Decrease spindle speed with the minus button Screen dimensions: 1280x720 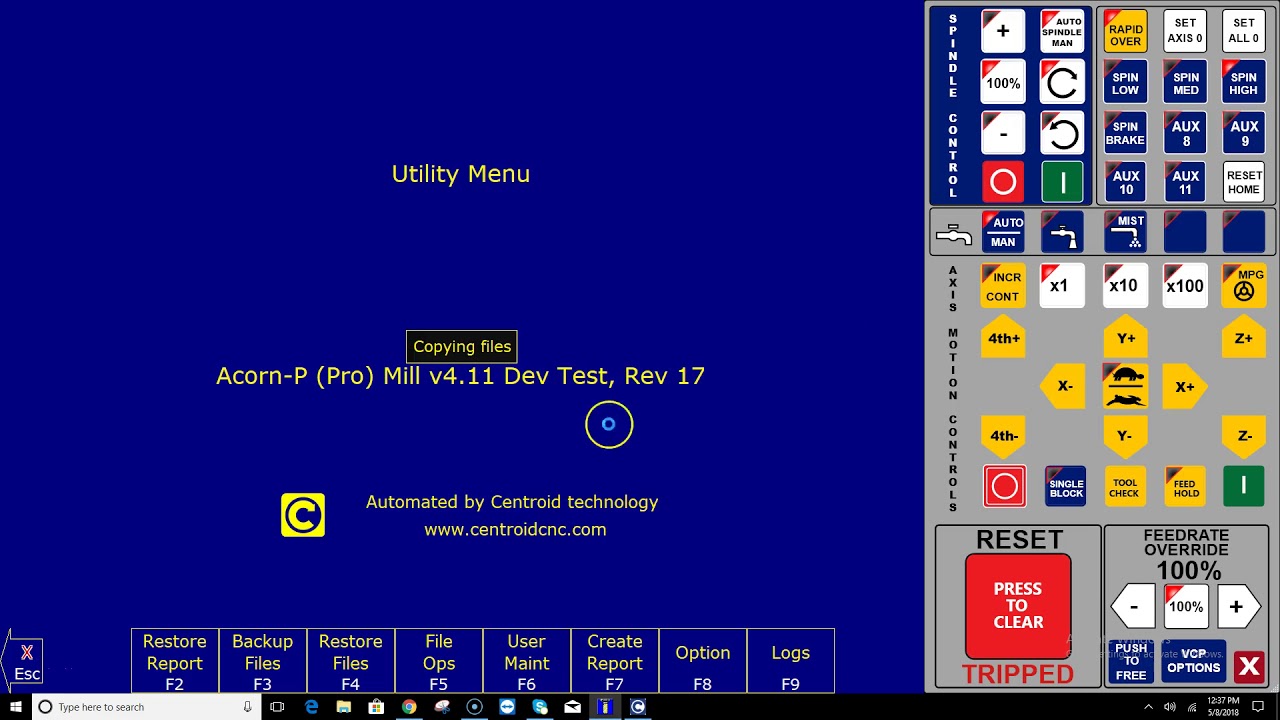1003,133
